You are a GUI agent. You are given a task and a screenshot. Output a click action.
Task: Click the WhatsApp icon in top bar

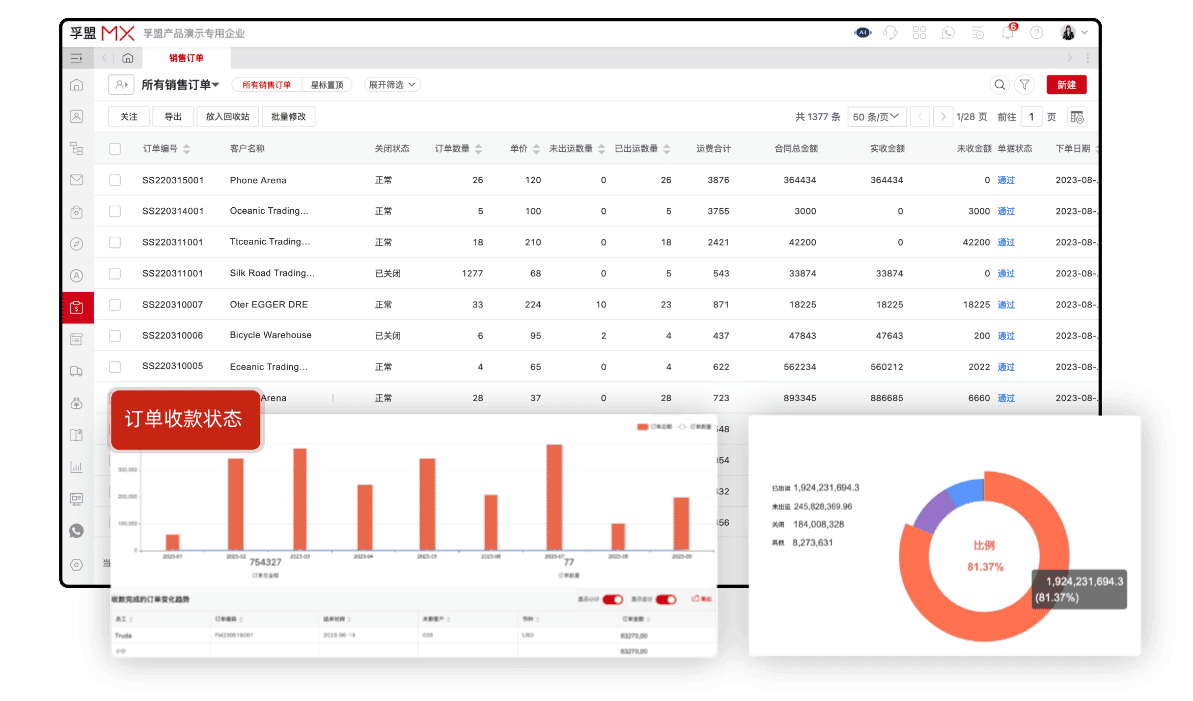point(948,32)
